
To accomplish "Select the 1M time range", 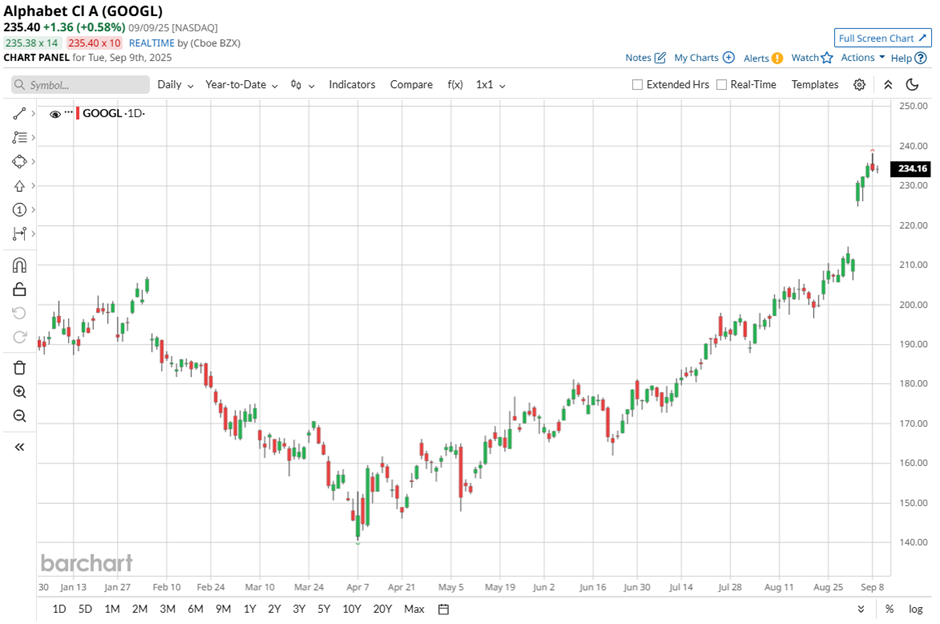I will point(112,609).
